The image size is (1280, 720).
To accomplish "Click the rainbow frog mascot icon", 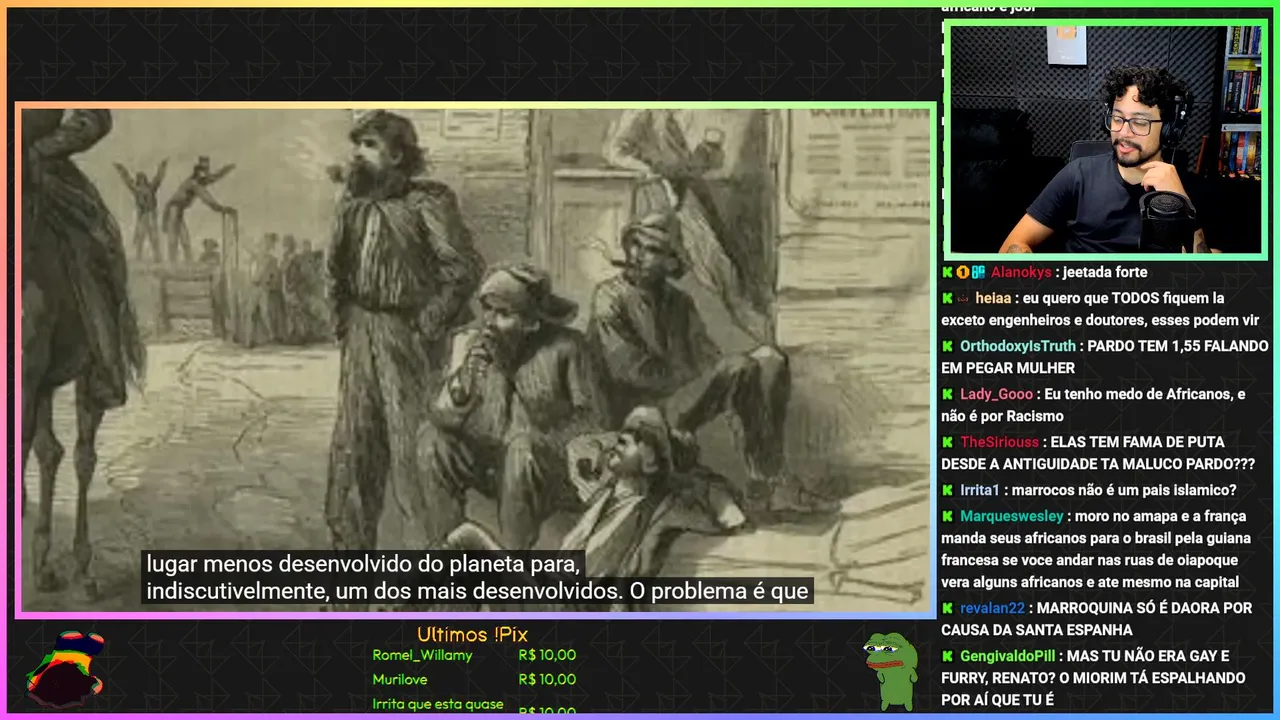I will click(x=67, y=668).
